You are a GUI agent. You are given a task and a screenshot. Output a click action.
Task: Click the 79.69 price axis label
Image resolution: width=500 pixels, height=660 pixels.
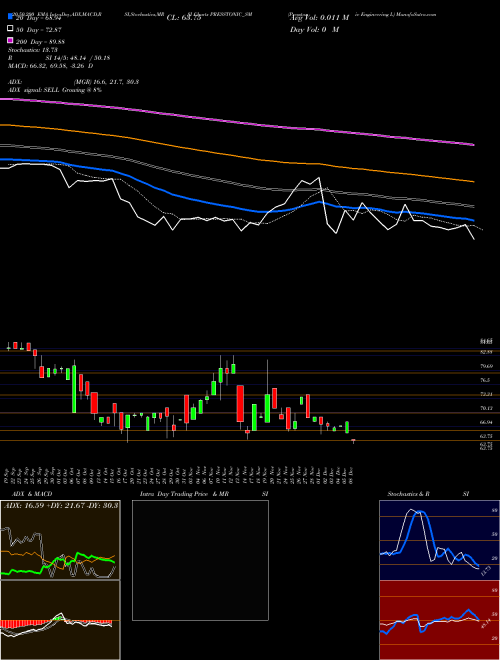pyautogui.click(x=486, y=366)
